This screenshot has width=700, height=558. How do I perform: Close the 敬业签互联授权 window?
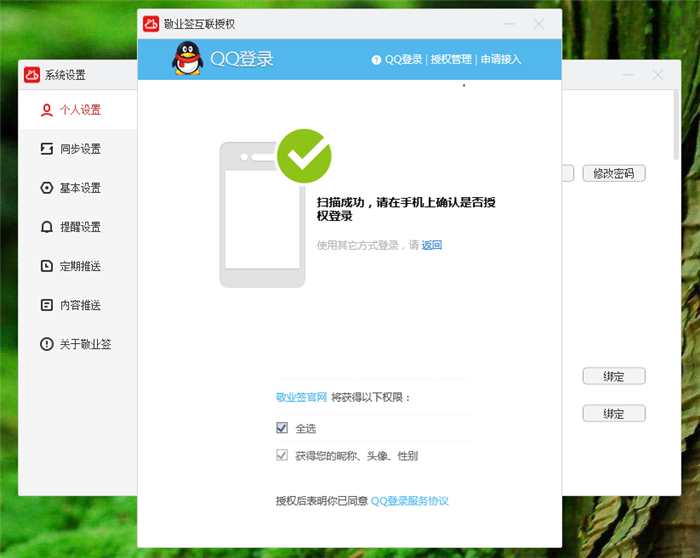click(x=539, y=24)
